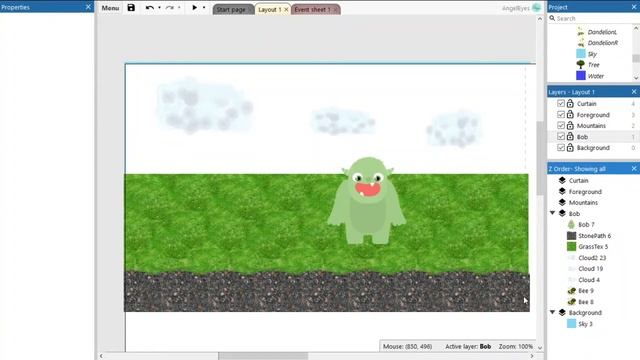640x360 pixels.
Task: Click the Mountains layer icon in Z Order
Action: click(562, 202)
